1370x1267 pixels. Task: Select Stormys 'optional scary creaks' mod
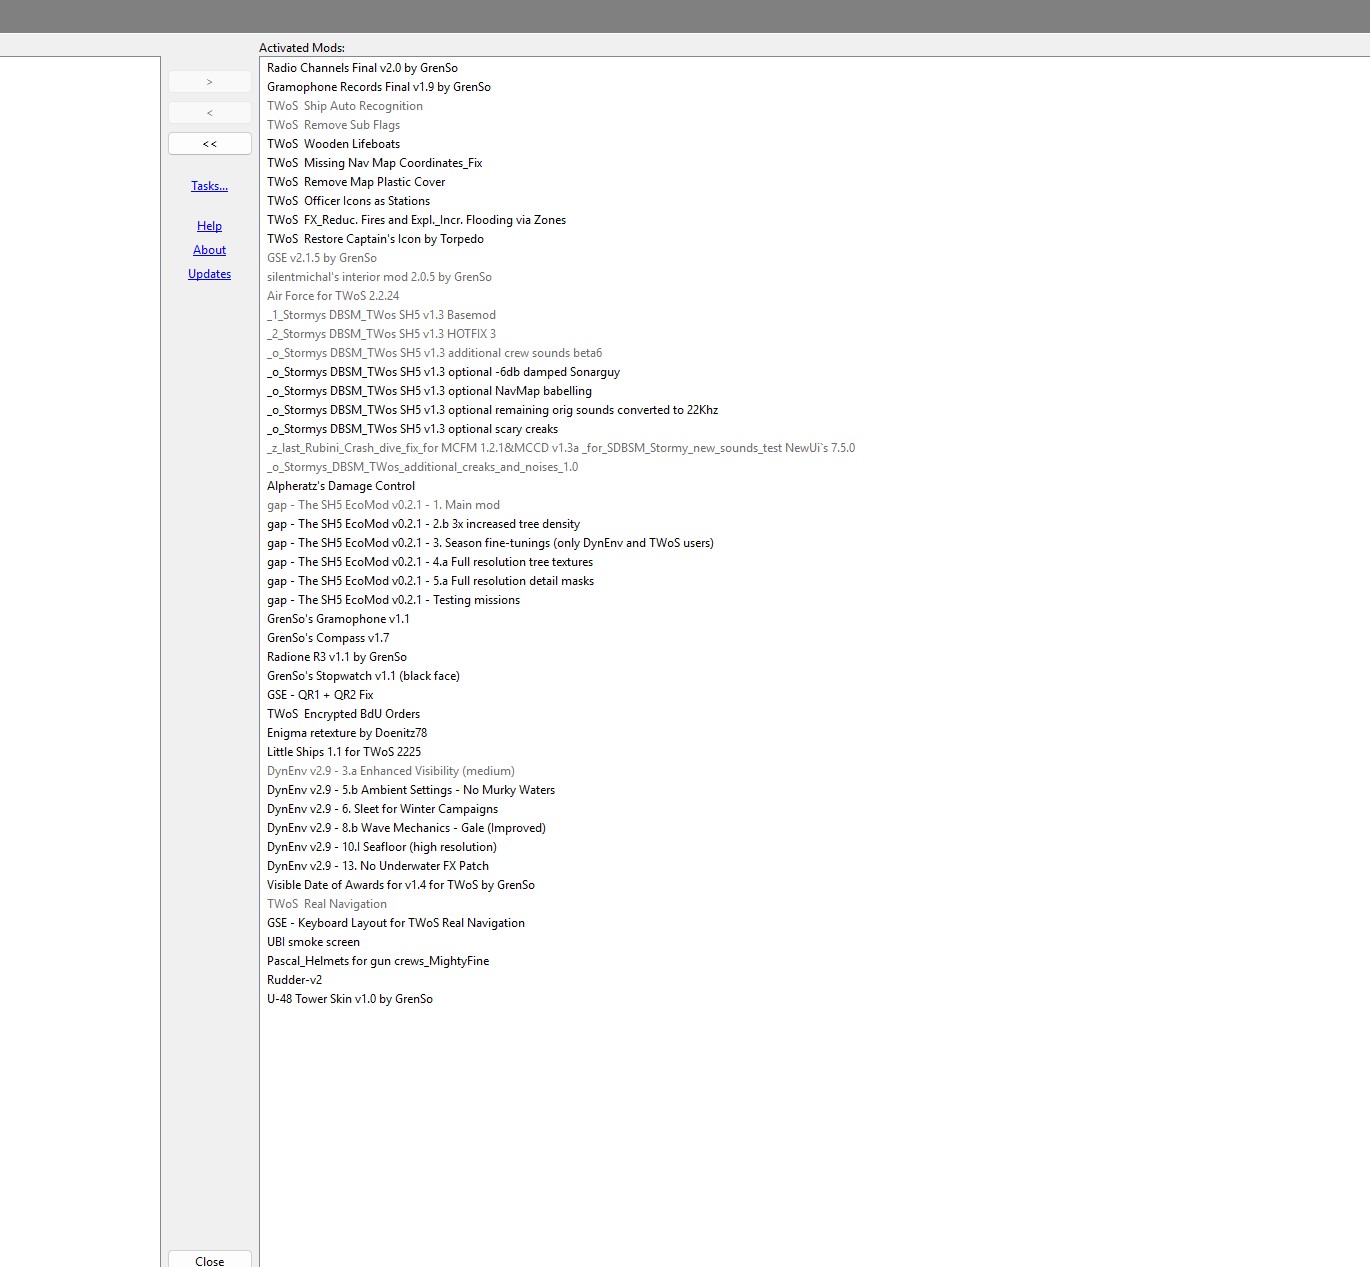point(412,429)
